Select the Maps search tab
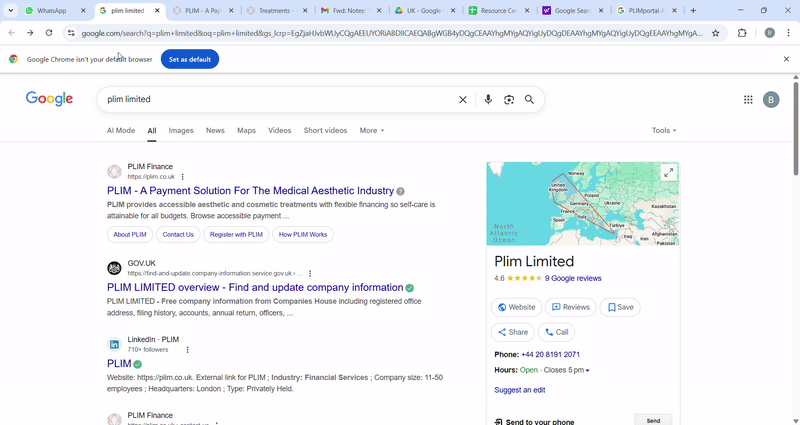The width and height of the screenshot is (800, 425). click(x=246, y=131)
